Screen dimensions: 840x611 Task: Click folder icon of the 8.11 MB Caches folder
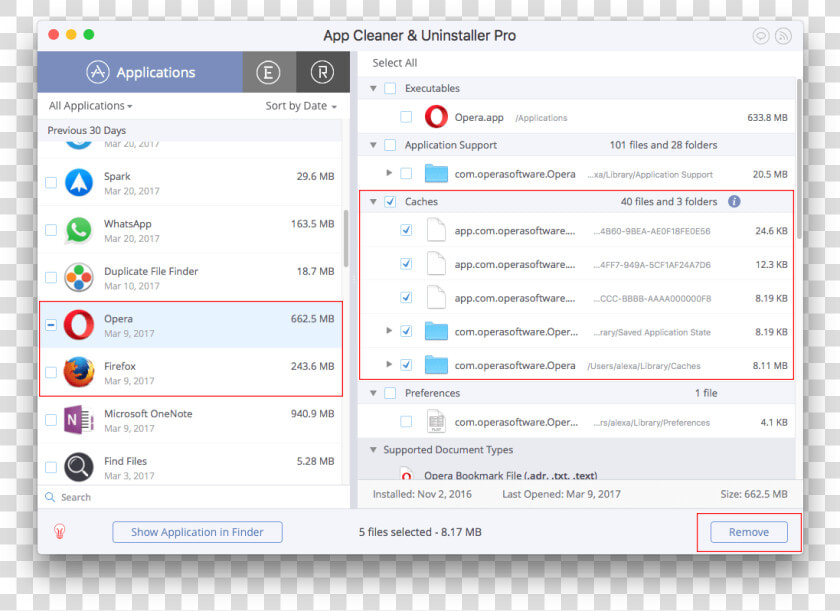(436, 365)
